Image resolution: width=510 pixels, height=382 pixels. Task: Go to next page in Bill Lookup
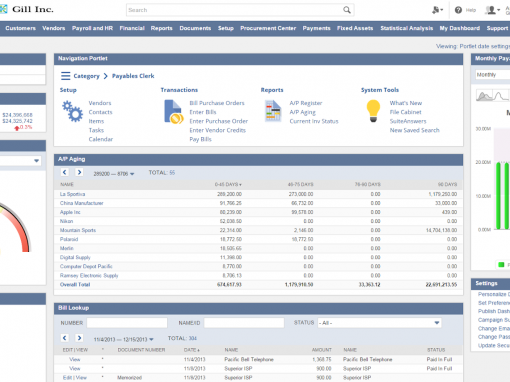[79, 338]
